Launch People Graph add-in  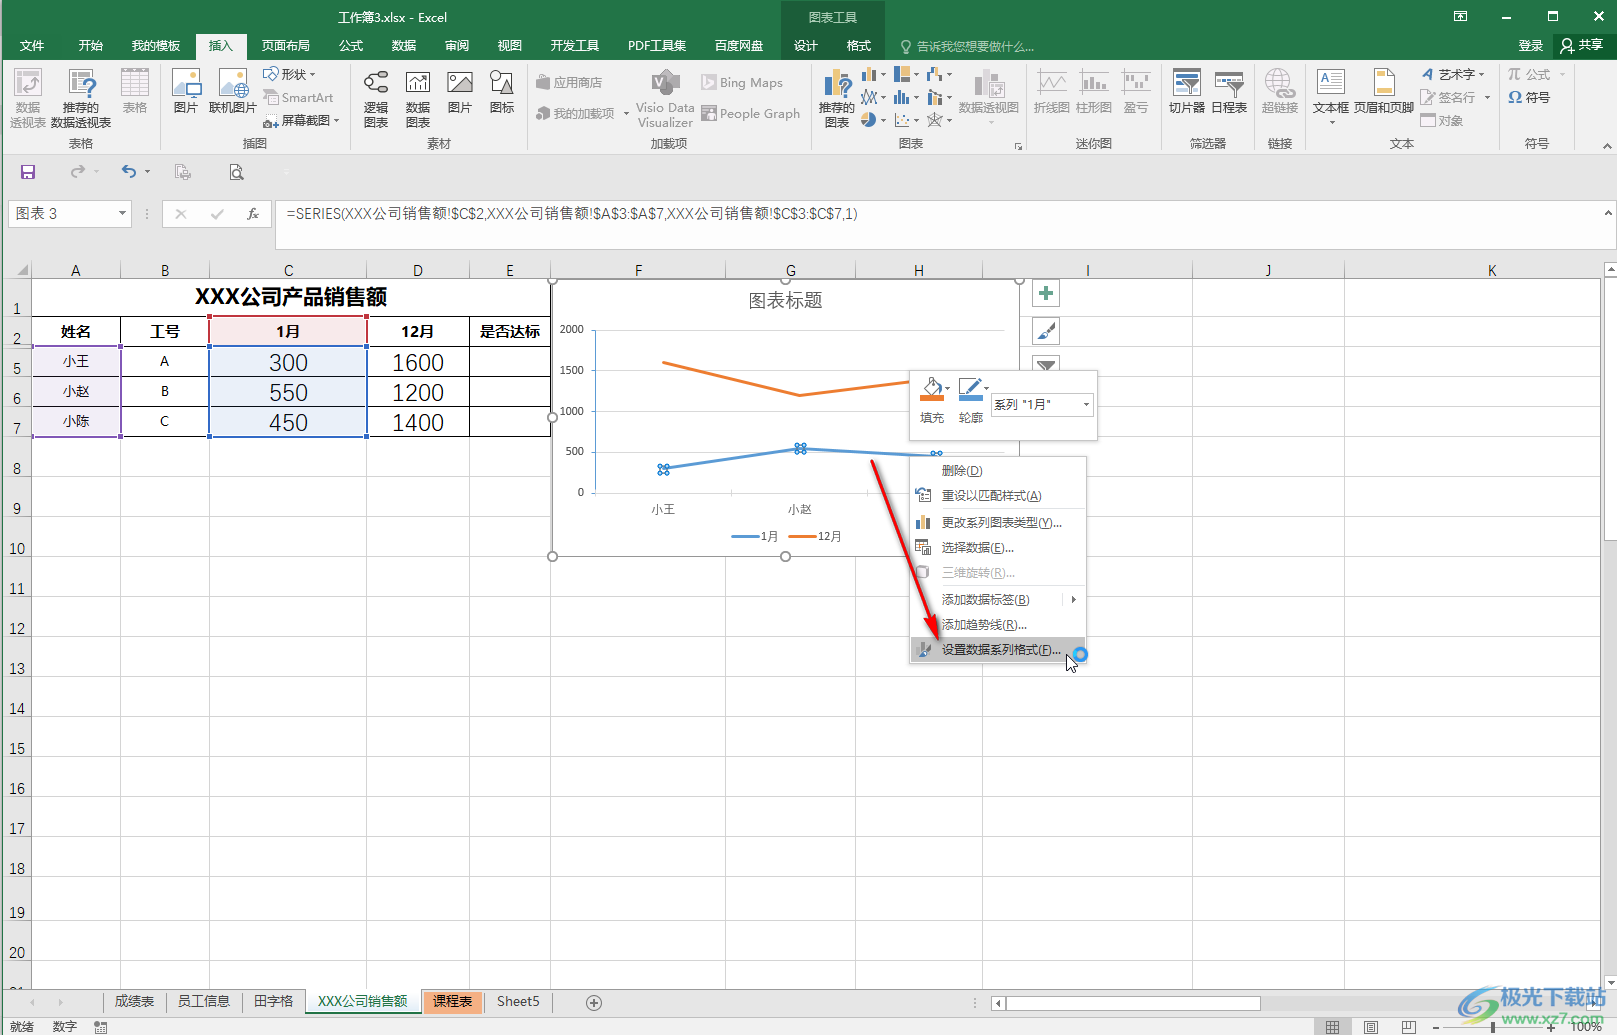pos(751,114)
